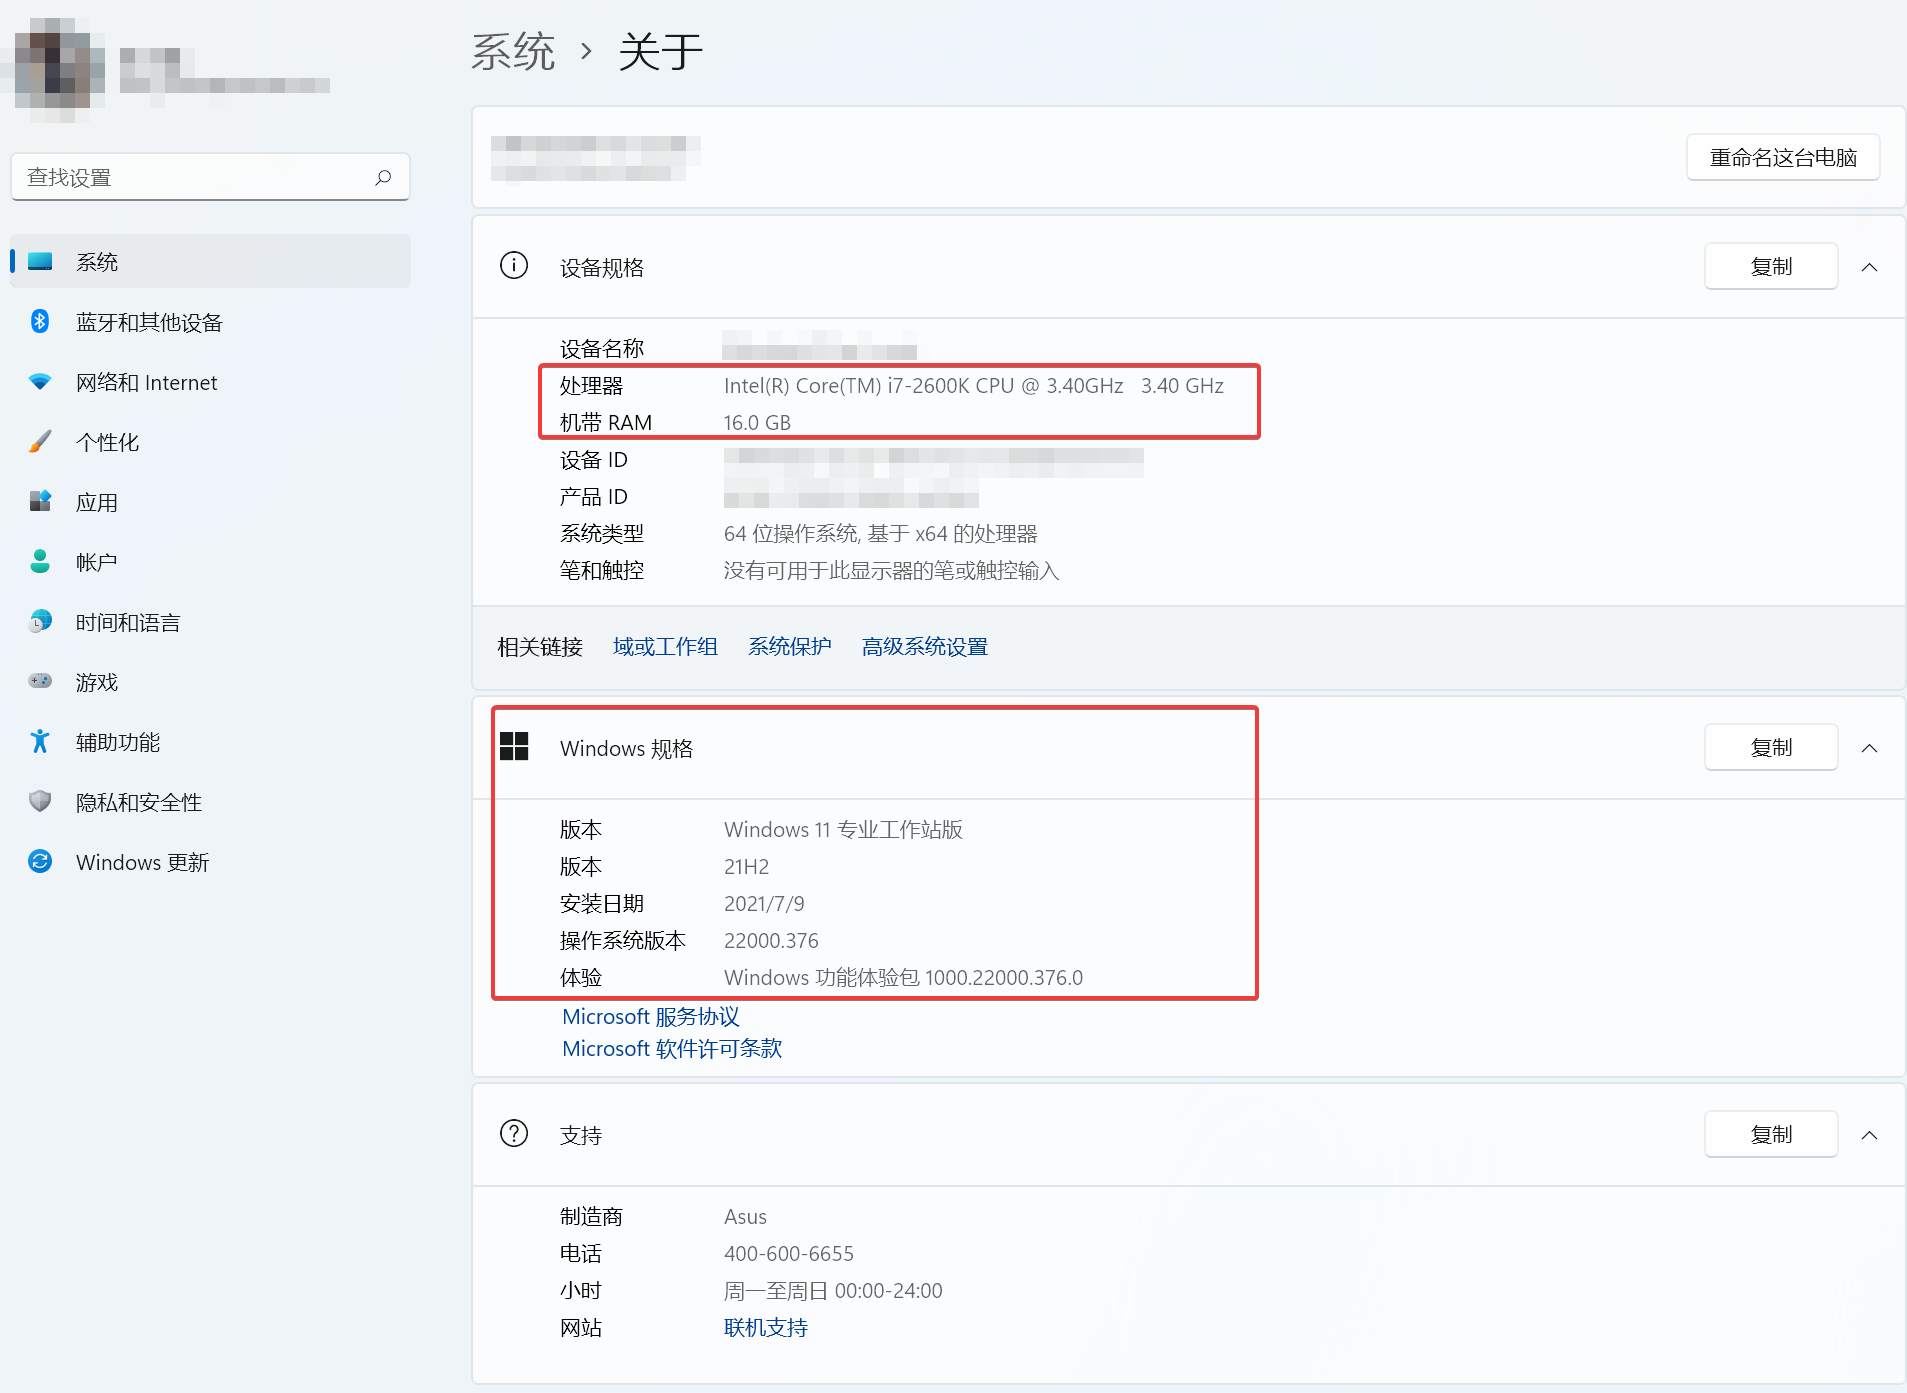
Task: Click the 没有可用于此显示器的笔或触控输入 text
Action: point(891,571)
